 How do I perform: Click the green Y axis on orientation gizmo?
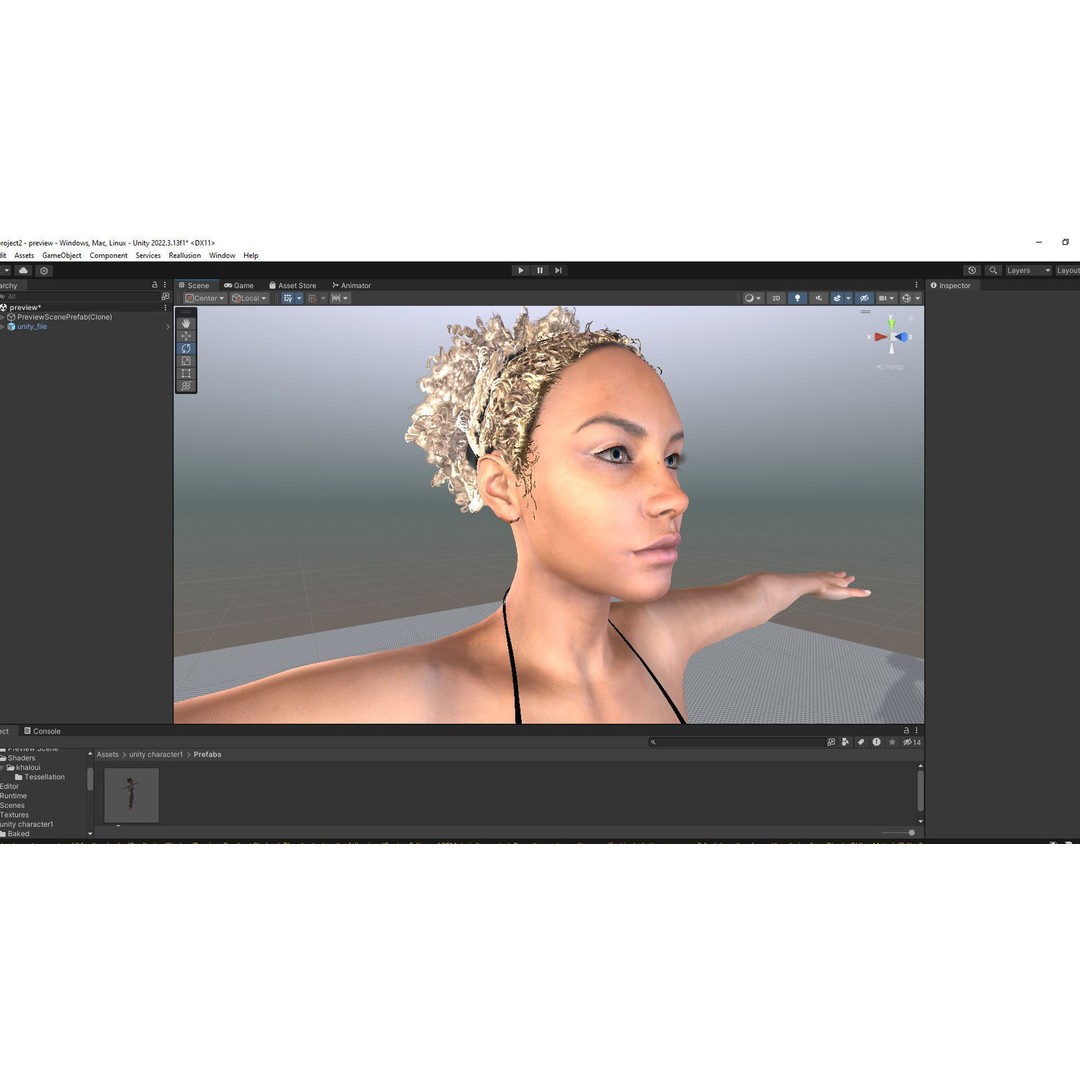pos(891,324)
